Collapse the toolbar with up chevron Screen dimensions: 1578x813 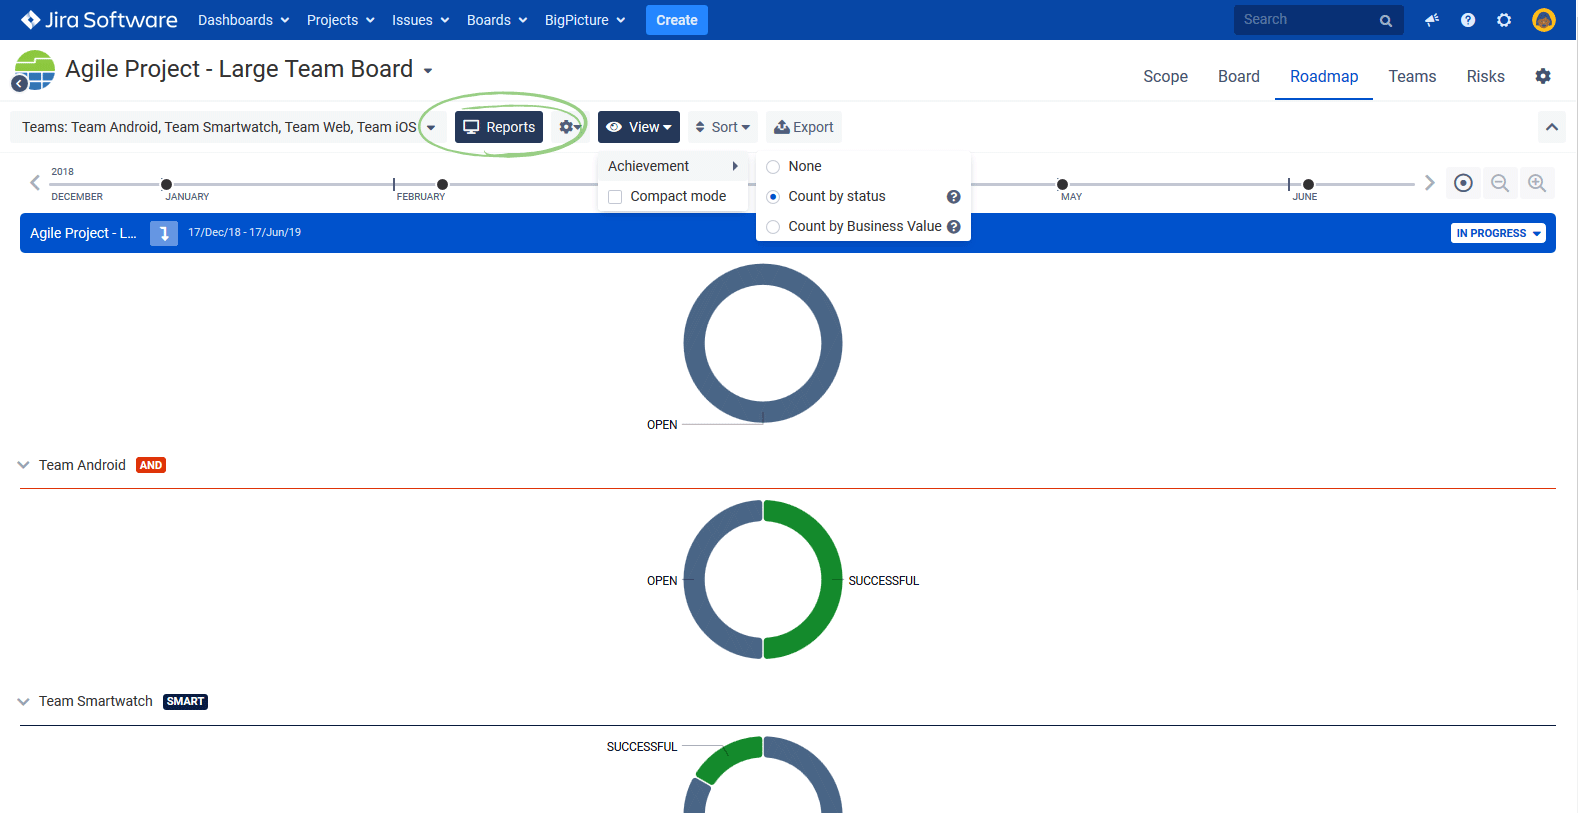1552,127
